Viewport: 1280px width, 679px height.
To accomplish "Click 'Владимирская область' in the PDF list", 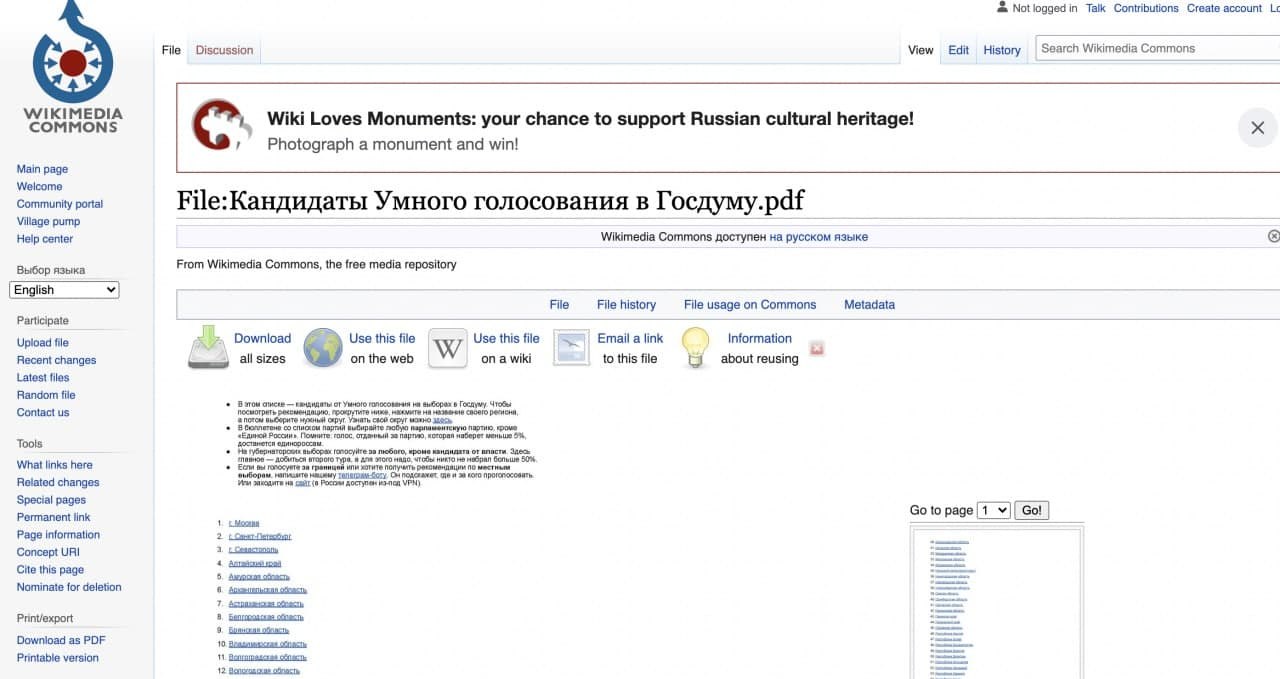I will tap(268, 644).
